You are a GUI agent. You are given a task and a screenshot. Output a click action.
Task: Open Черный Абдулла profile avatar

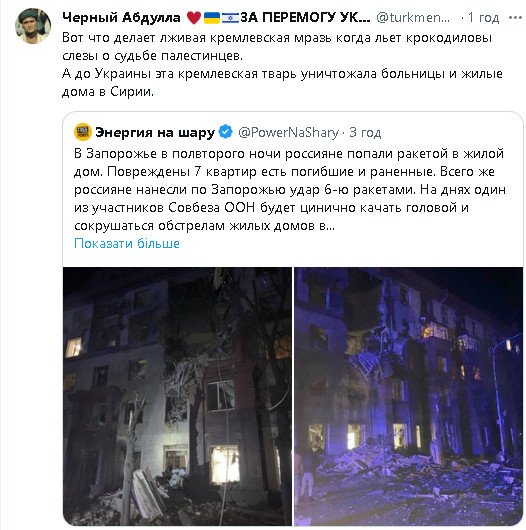click(x=33, y=26)
